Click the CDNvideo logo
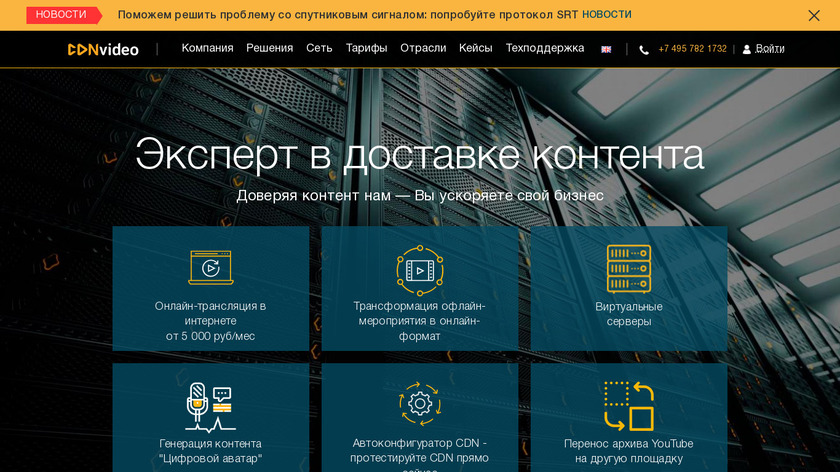The image size is (840, 472). pos(103,49)
